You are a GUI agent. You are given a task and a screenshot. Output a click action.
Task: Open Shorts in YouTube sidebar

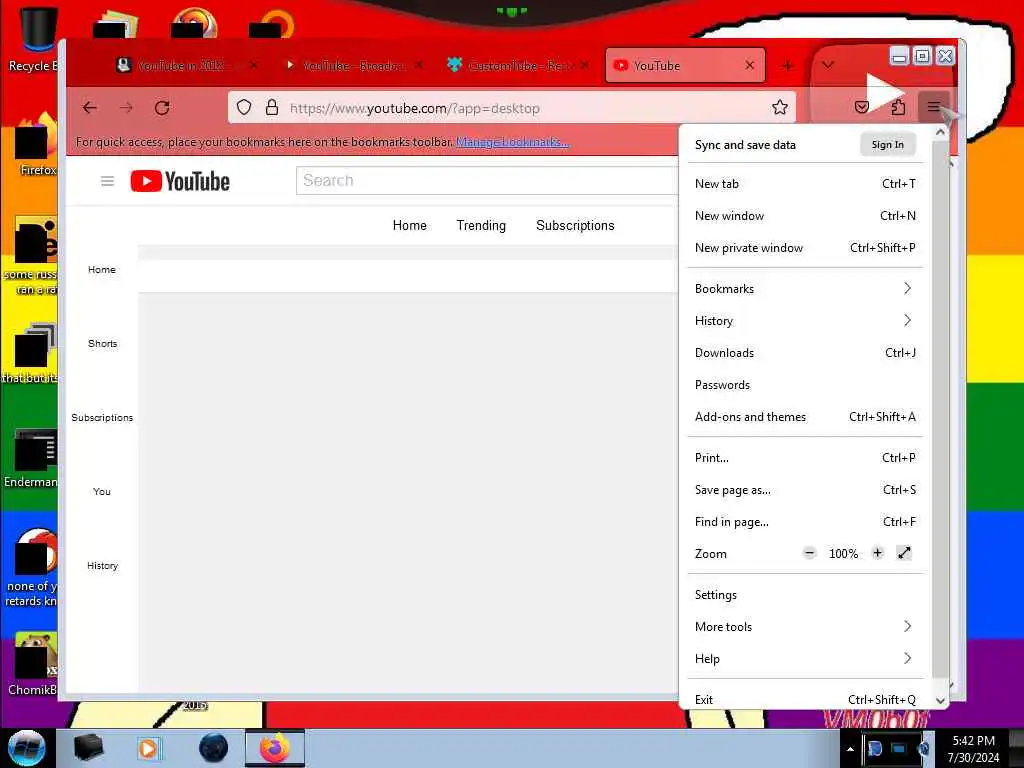click(103, 344)
